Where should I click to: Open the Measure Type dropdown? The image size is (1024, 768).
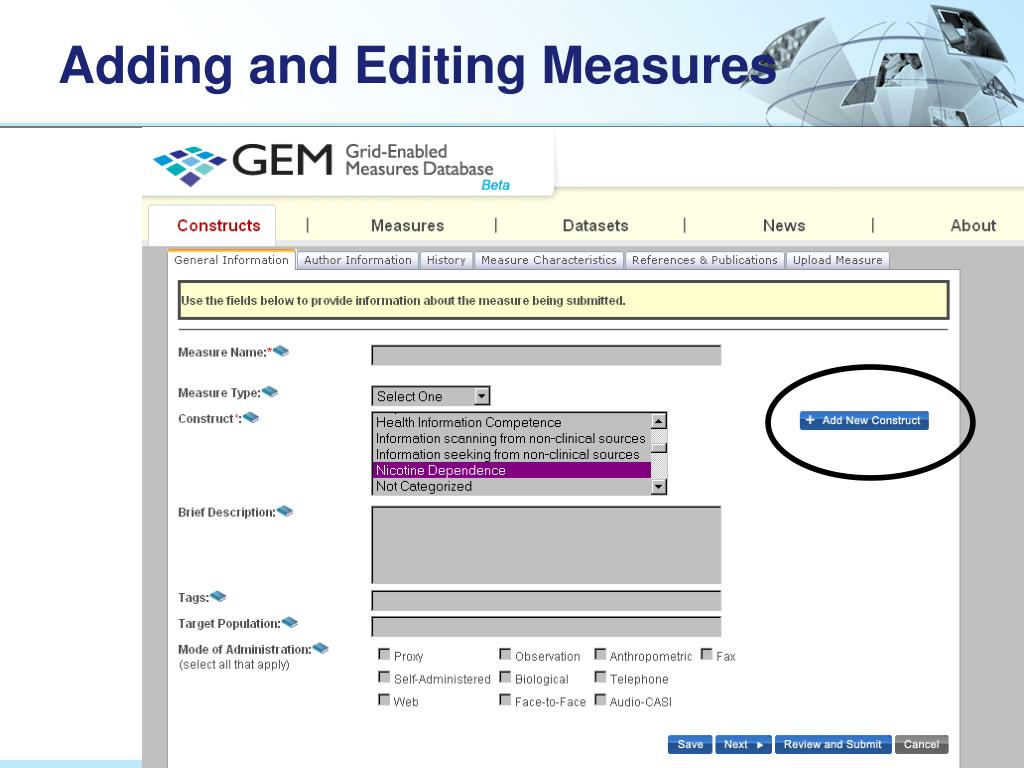pos(431,396)
